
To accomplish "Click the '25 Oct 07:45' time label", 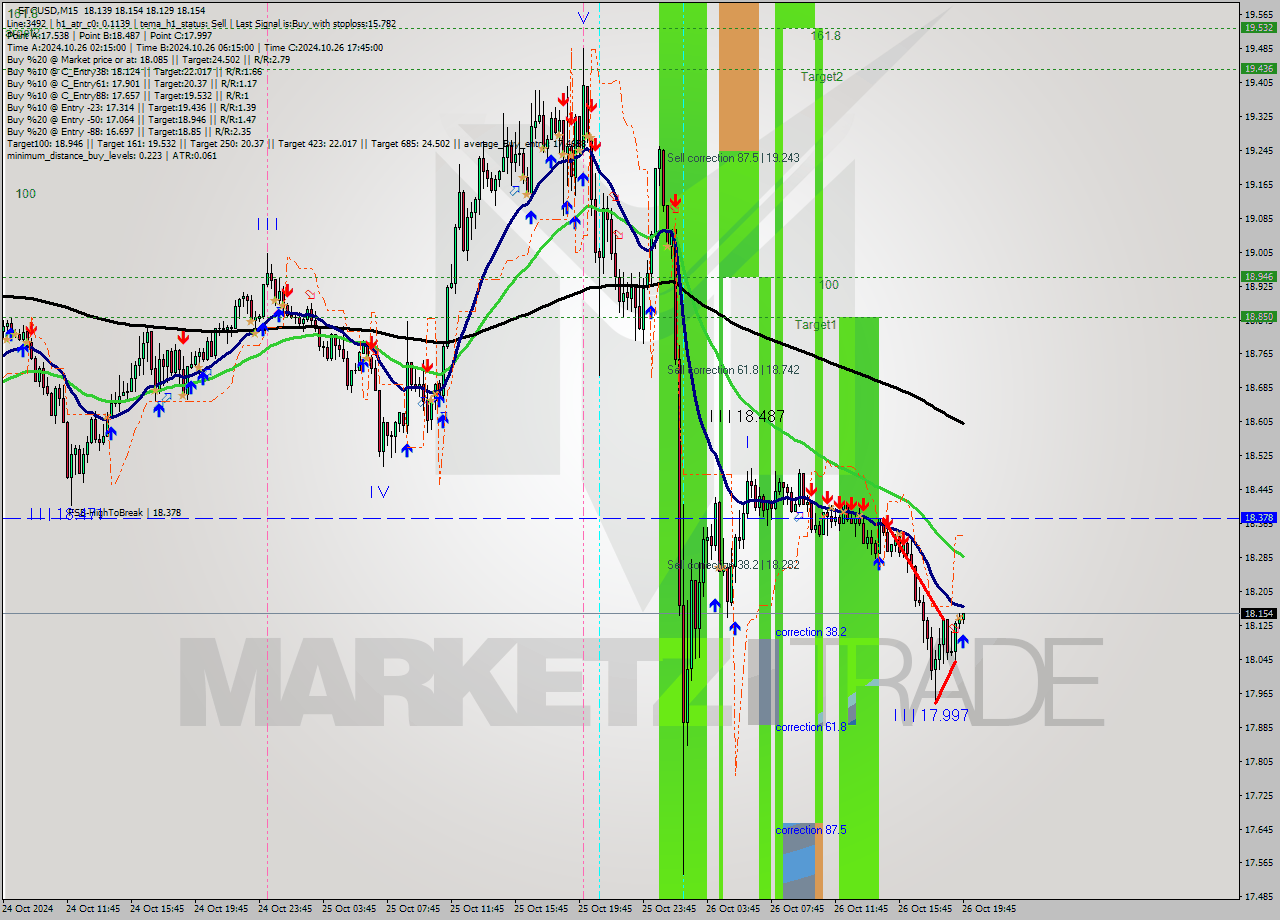I will tap(413, 909).
